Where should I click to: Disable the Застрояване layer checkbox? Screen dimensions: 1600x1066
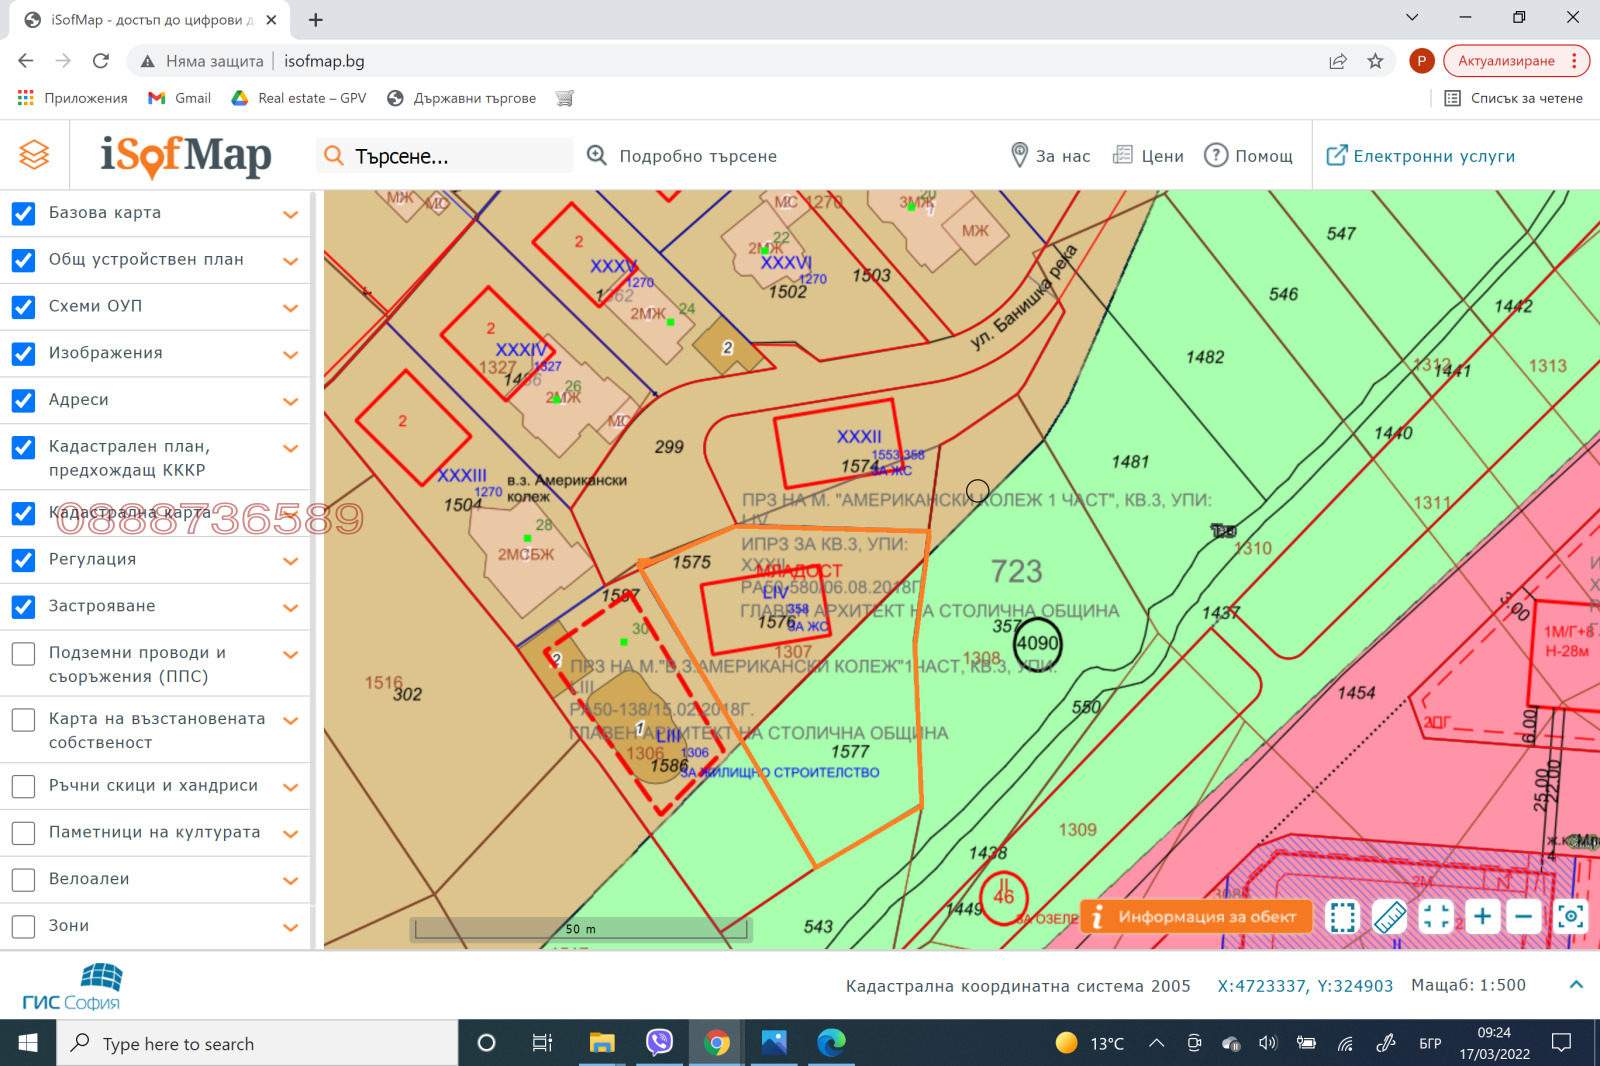pos(24,607)
